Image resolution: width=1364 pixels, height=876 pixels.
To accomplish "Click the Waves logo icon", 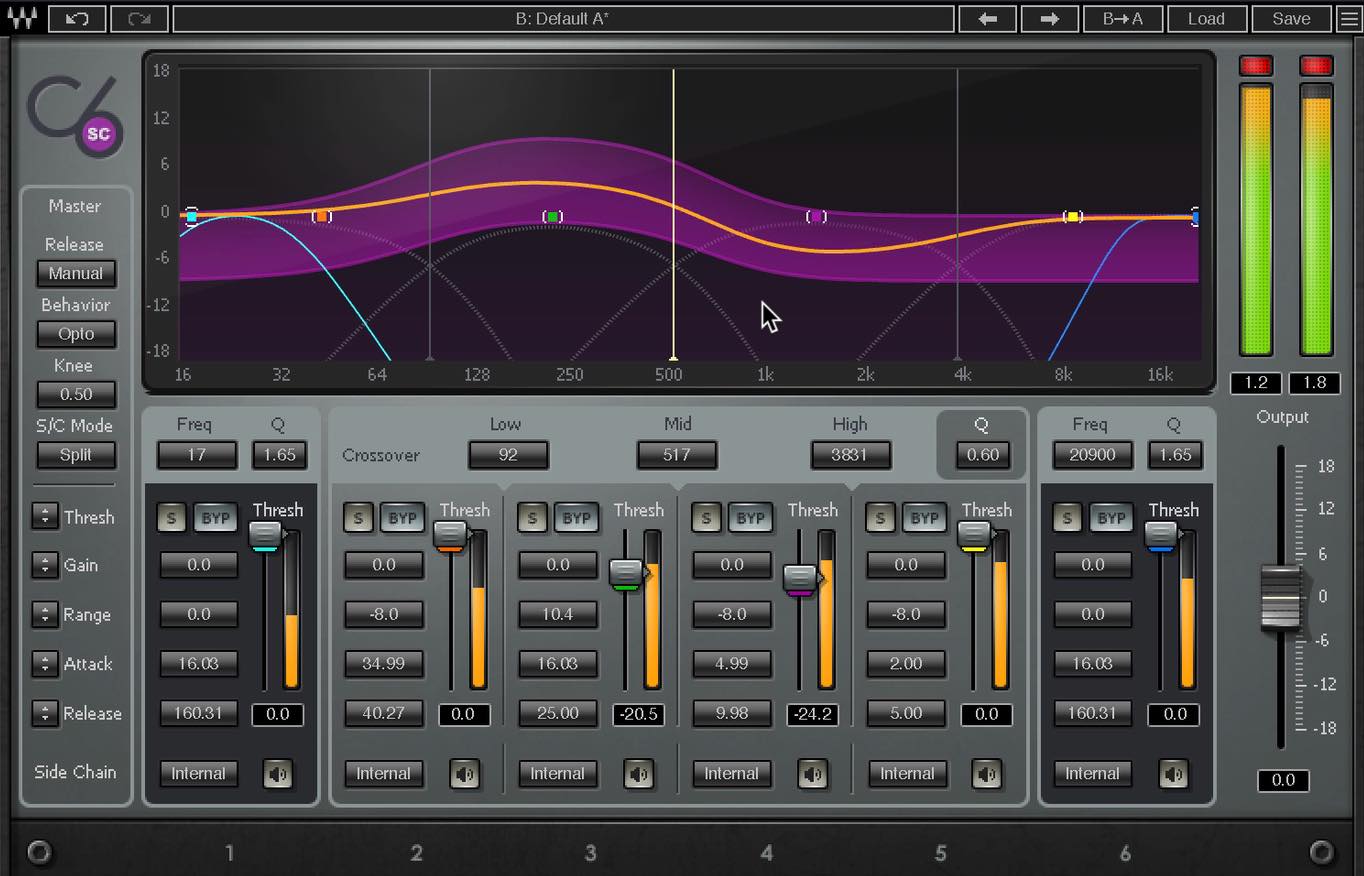I will [x=23, y=18].
